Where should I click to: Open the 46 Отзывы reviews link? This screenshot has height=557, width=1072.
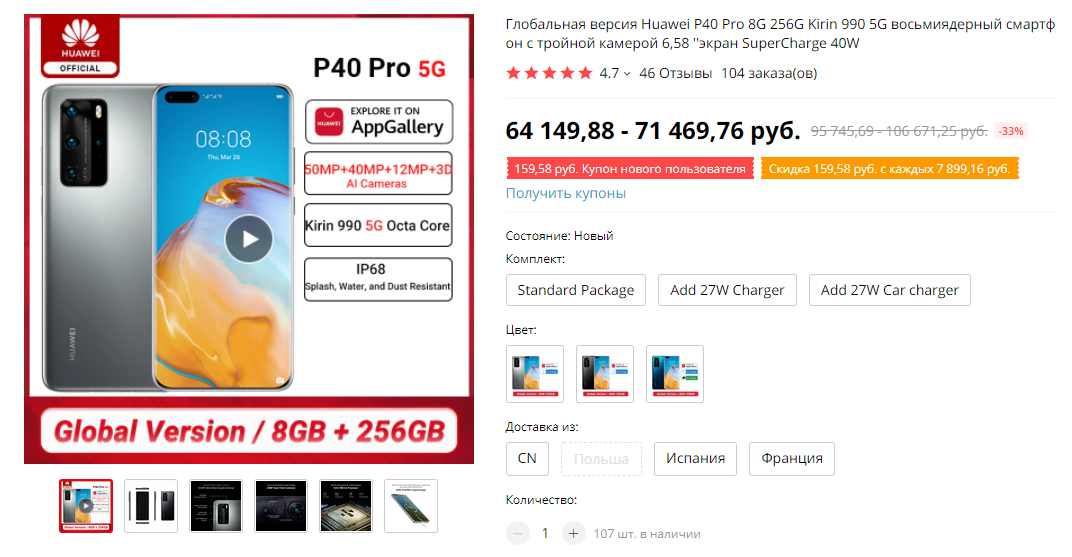(x=675, y=74)
